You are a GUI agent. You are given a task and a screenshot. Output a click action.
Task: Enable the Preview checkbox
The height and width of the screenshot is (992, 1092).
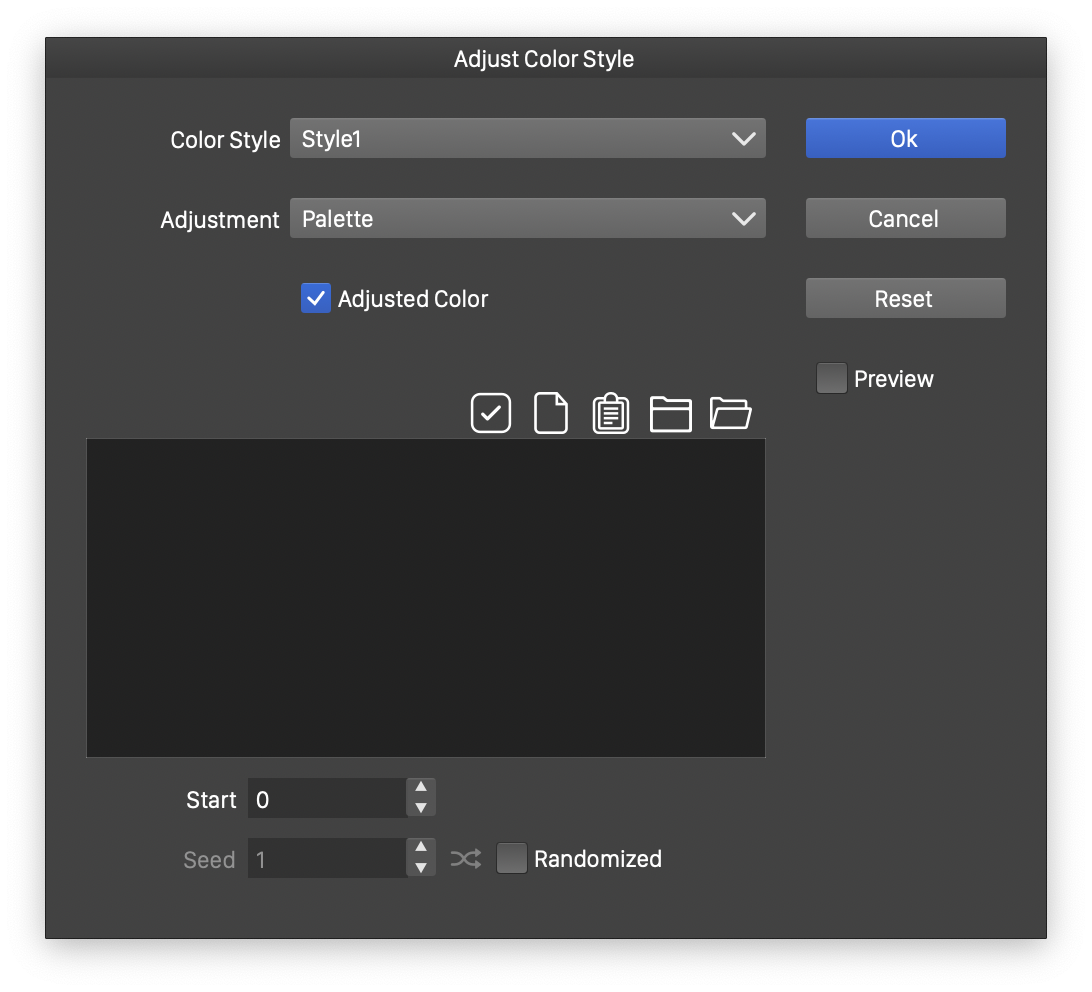831,379
